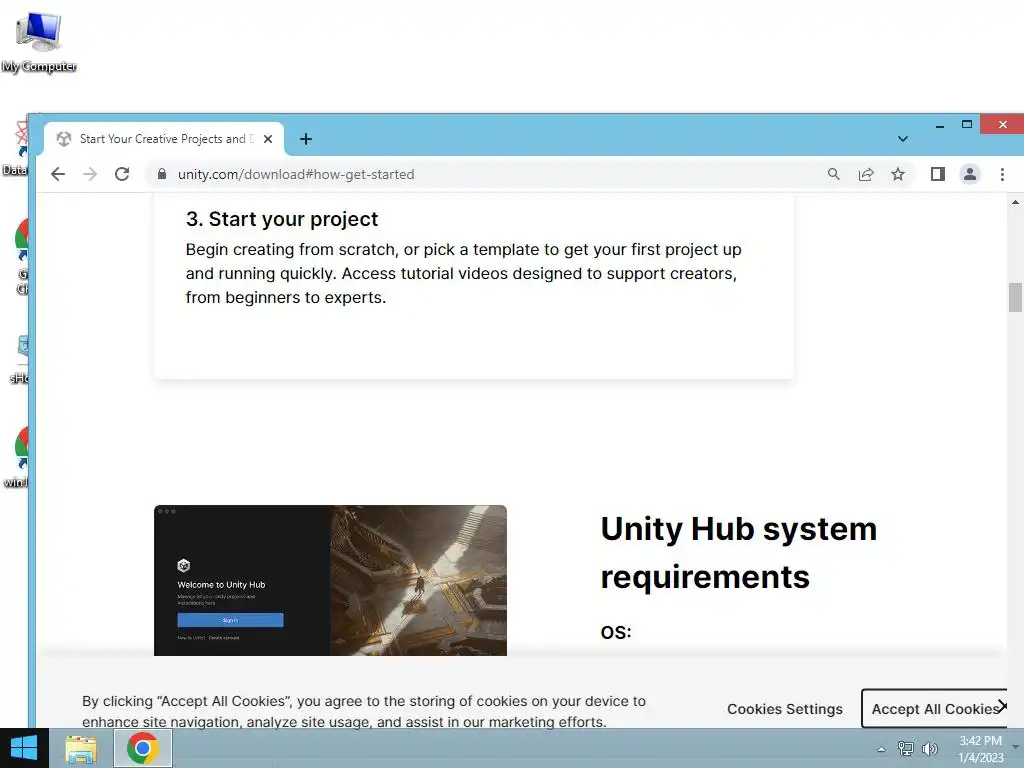Click the address bar URL unity.com/download
Viewport: 1024px width, 768px height.
[x=296, y=174]
